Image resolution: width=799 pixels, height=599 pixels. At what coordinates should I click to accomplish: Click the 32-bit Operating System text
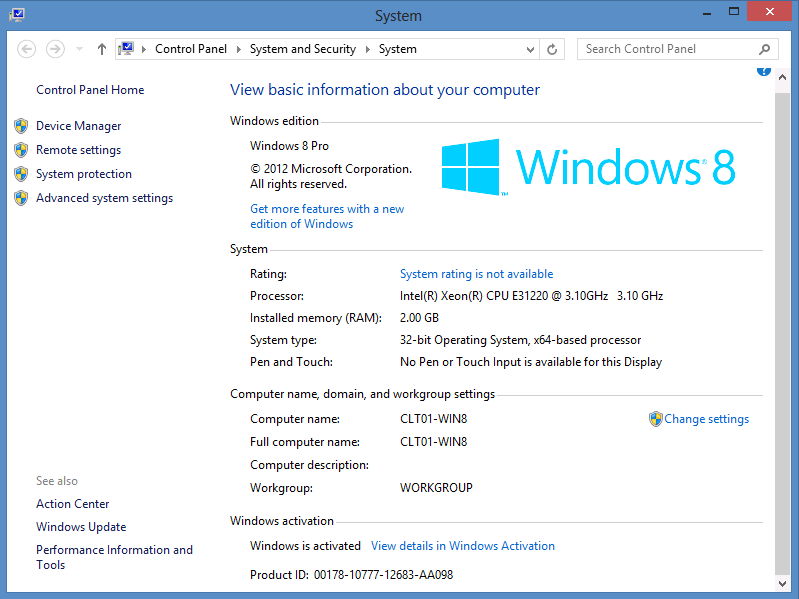tap(520, 340)
